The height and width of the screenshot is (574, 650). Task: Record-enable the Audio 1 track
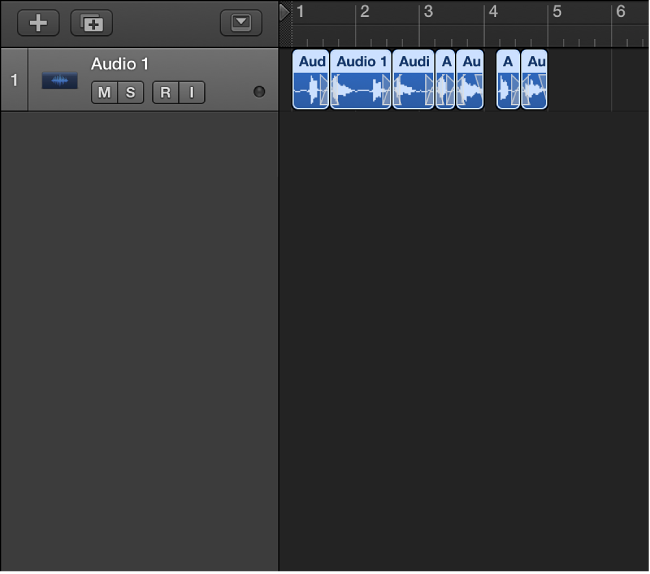(165, 93)
